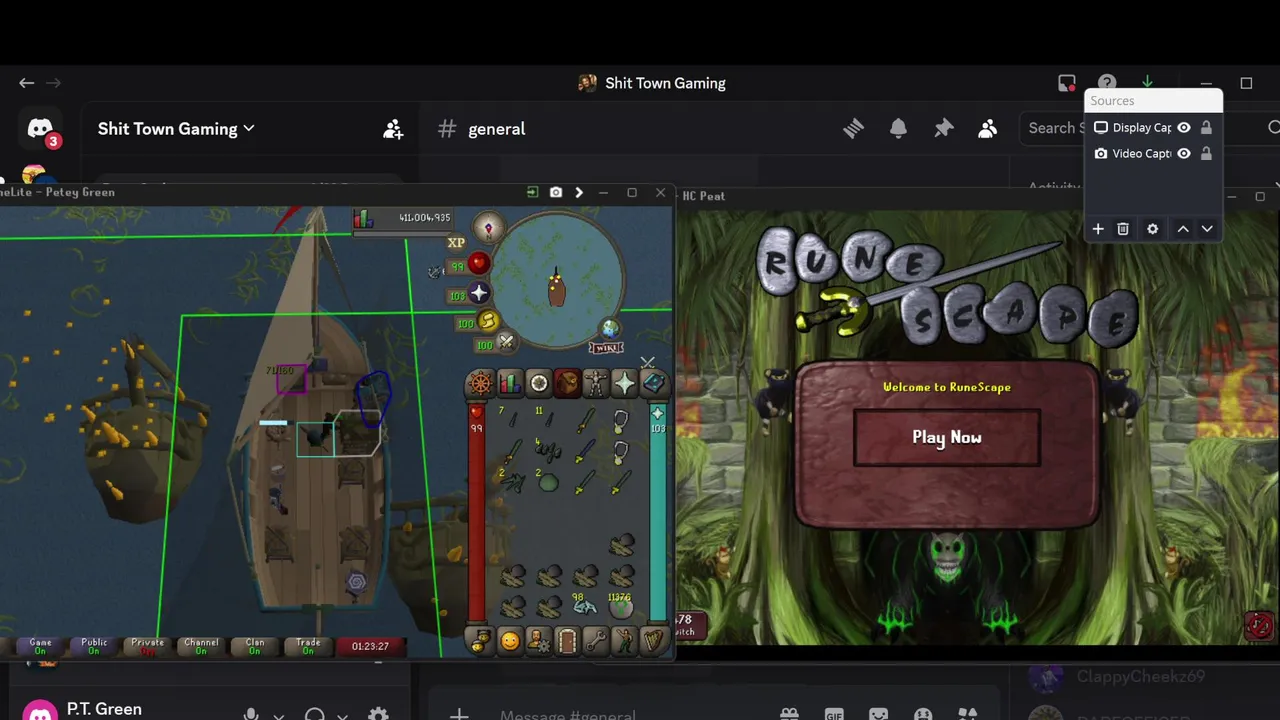
Task: Take RuneLite screenshot with camera icon
Action: (x=556, y=192)
